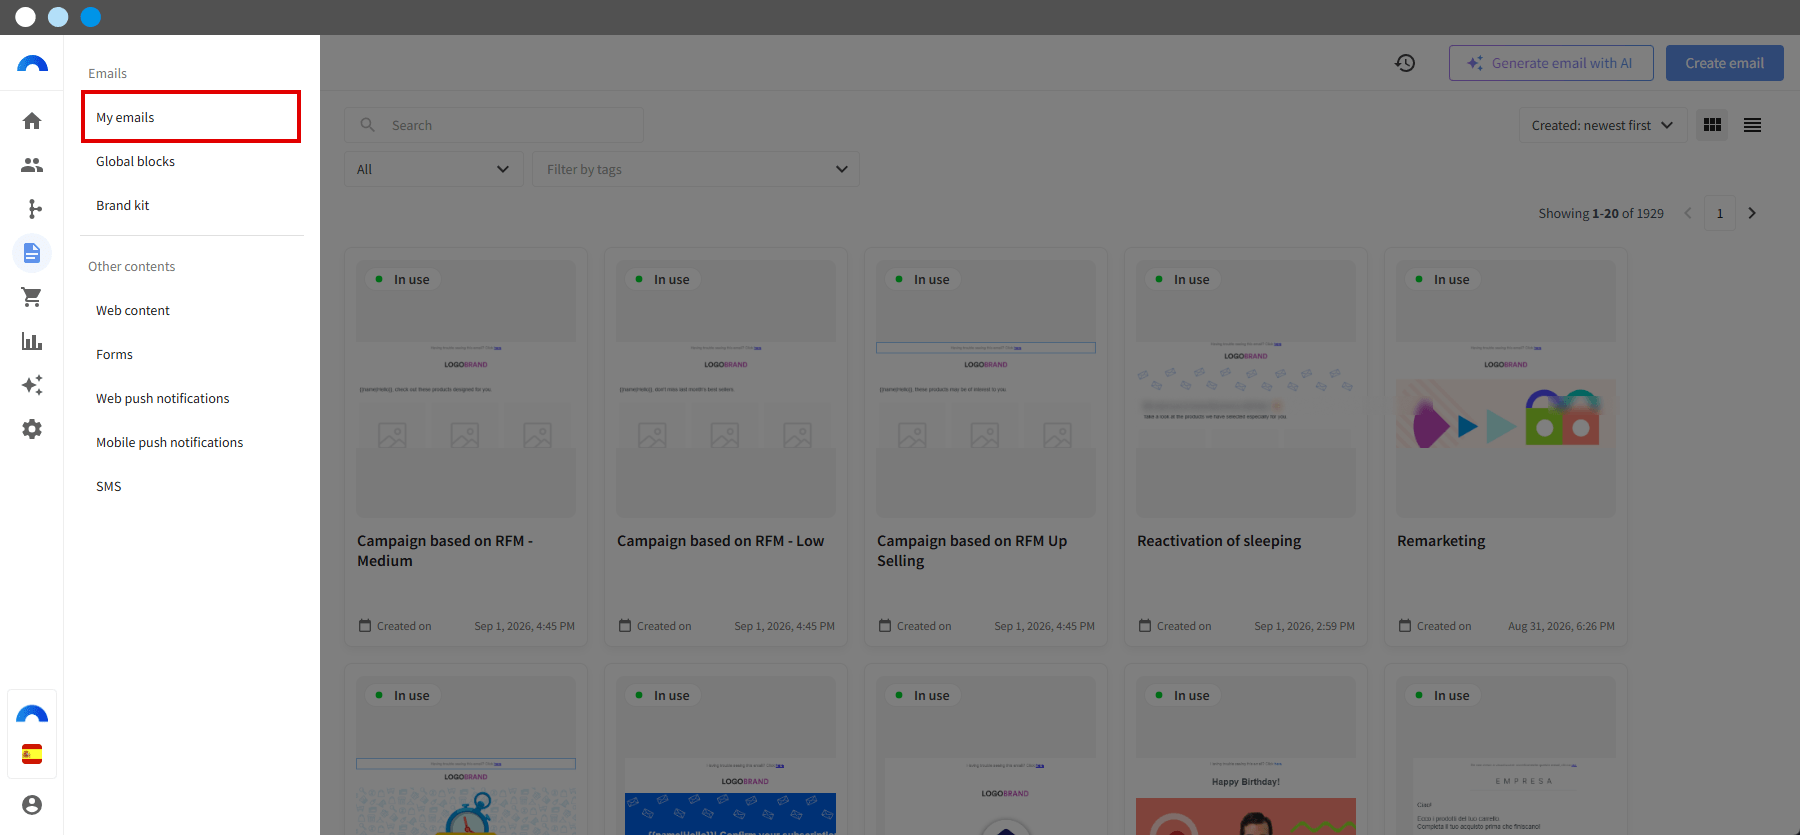Change language via Spanish flag icon

[x=32, y=754]
